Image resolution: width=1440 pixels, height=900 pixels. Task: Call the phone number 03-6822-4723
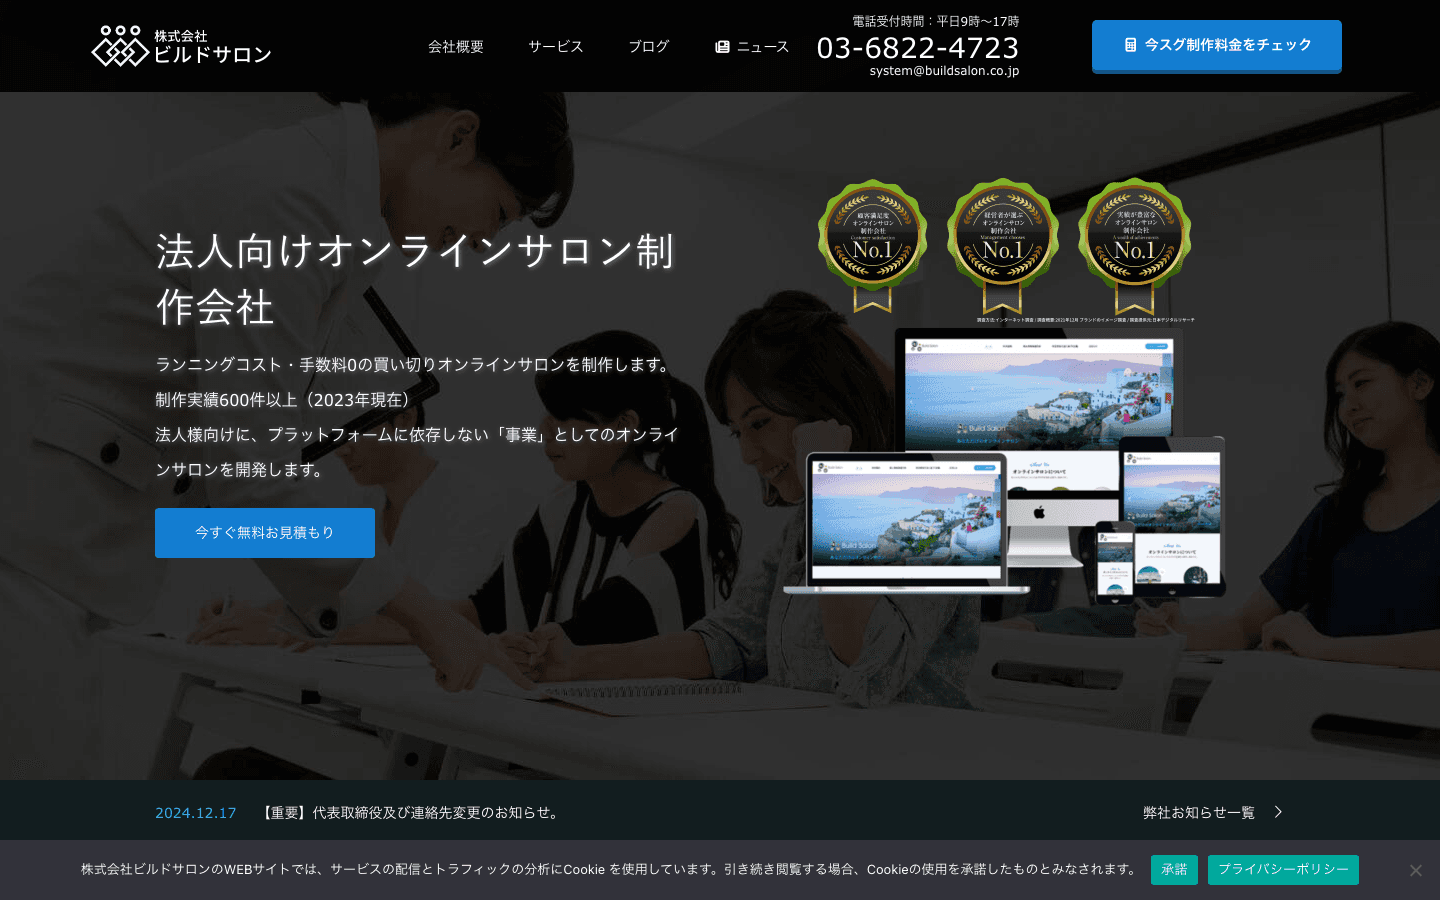(x=918, y=47)
